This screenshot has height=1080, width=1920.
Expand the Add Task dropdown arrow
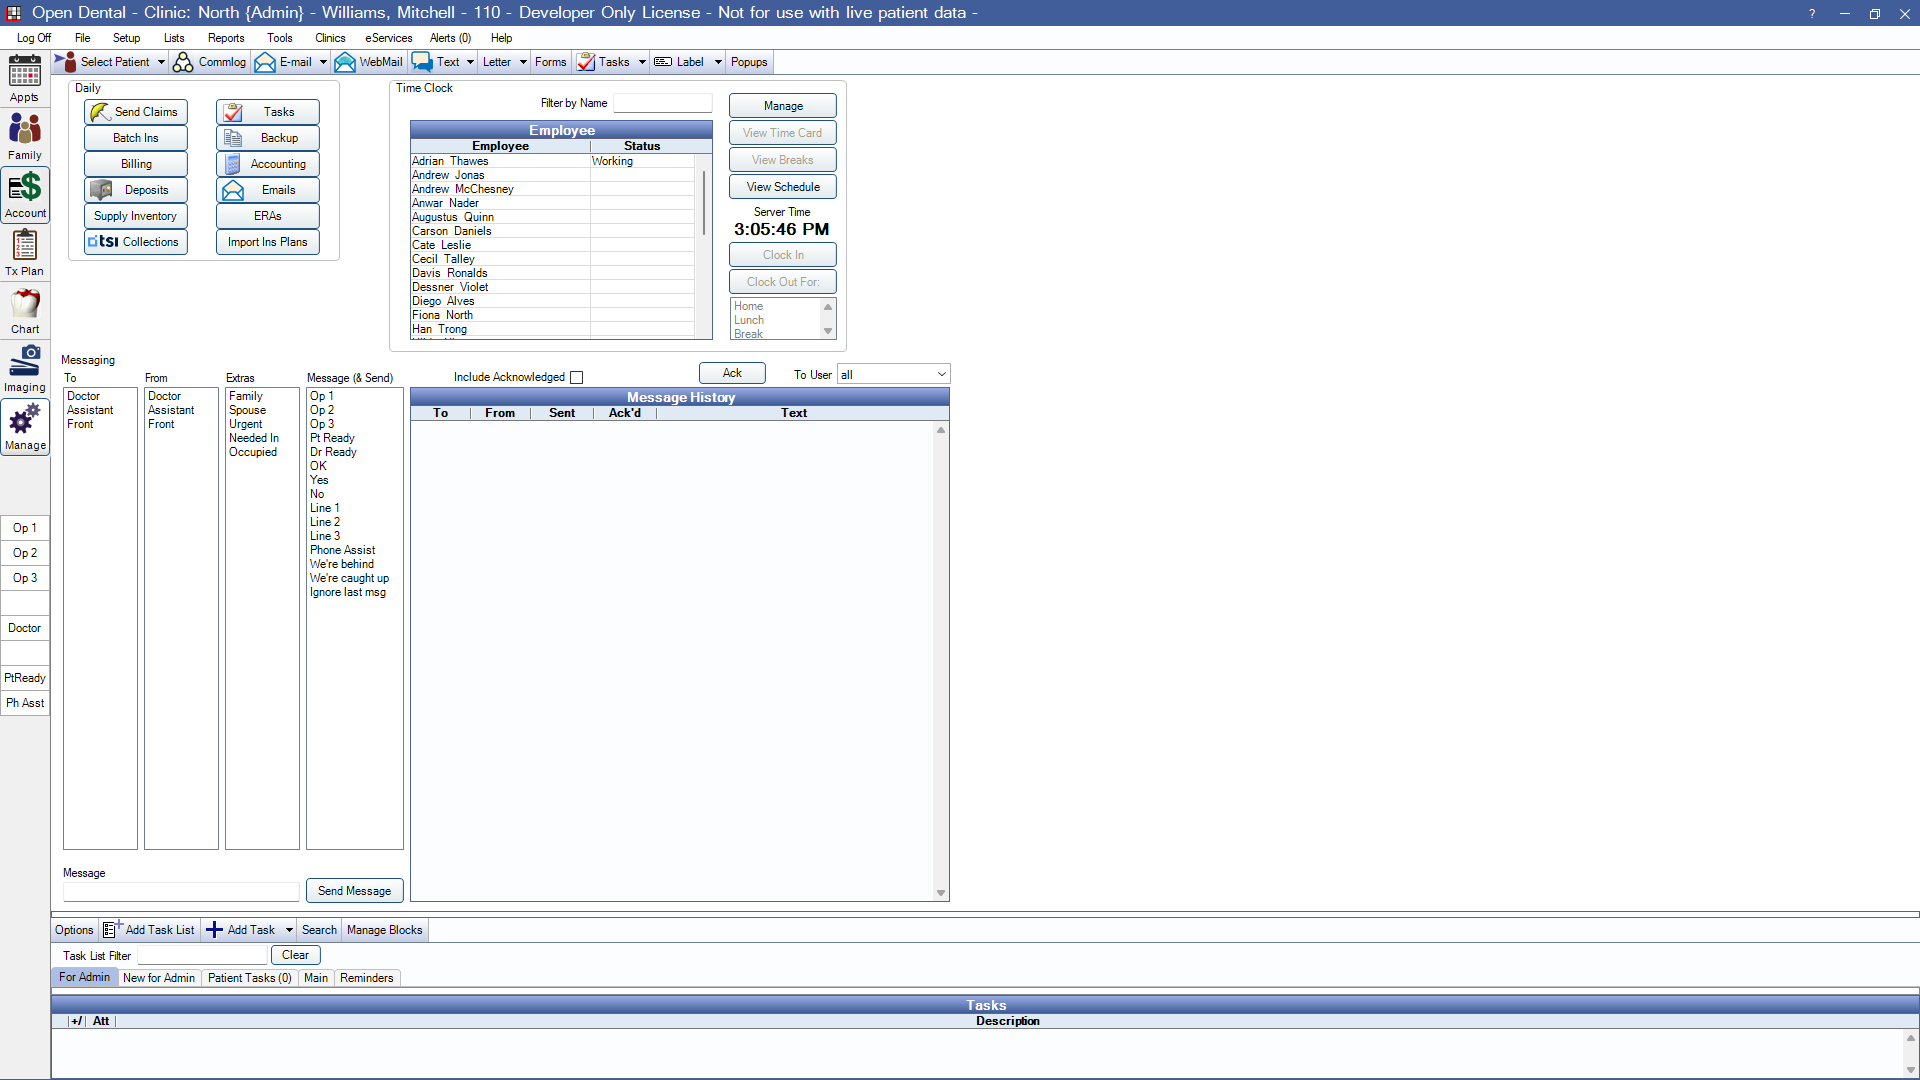[x=289, y=930]
